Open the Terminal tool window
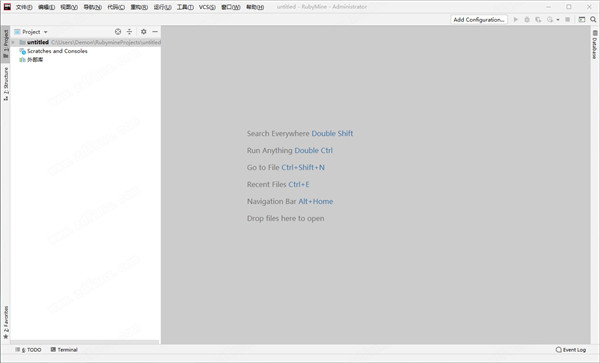This screenshot has height=363, width=600. pos(64,350)
